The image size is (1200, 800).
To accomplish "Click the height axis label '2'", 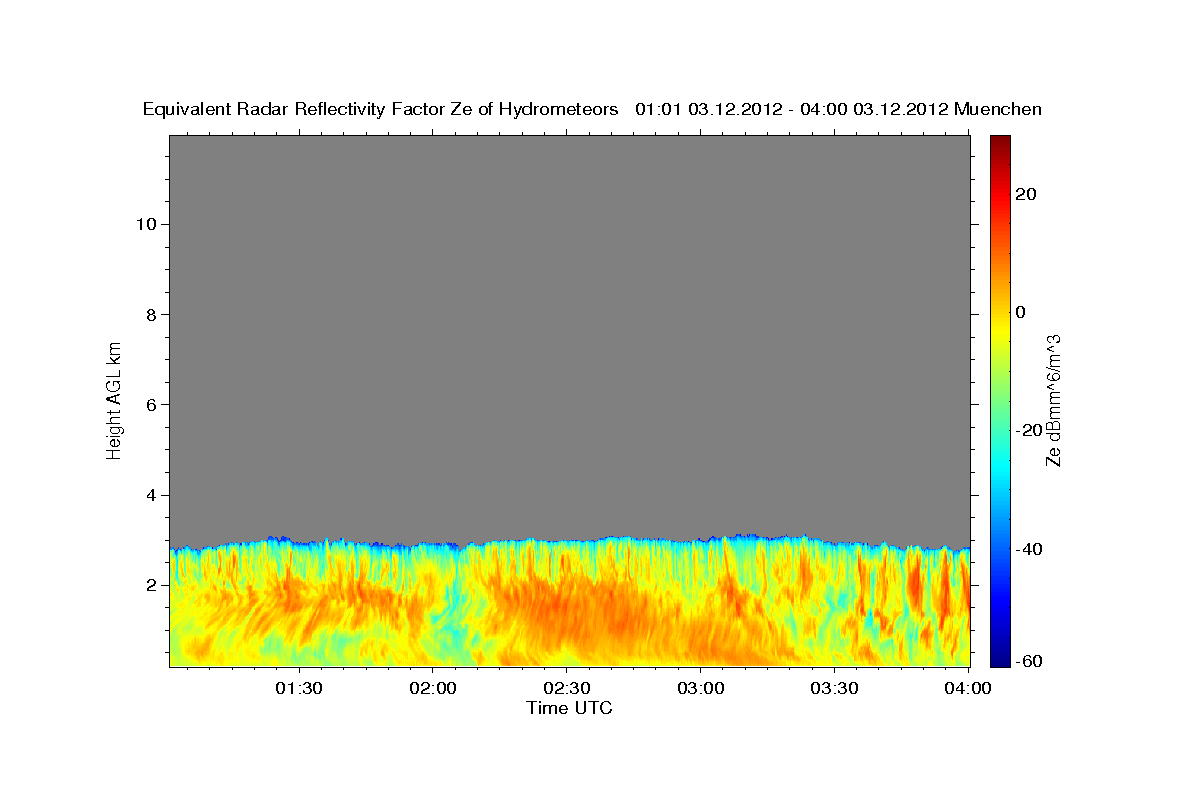I will click(x=150, y=585).
